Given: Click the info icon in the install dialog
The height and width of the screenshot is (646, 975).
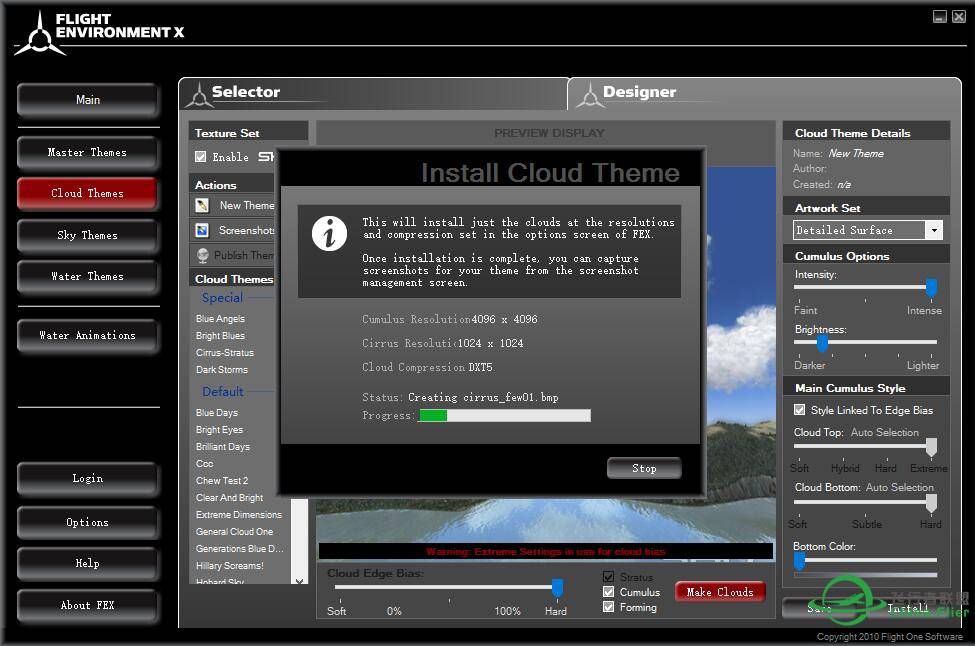Looking at the screenshot, I should tap(329, 233).
